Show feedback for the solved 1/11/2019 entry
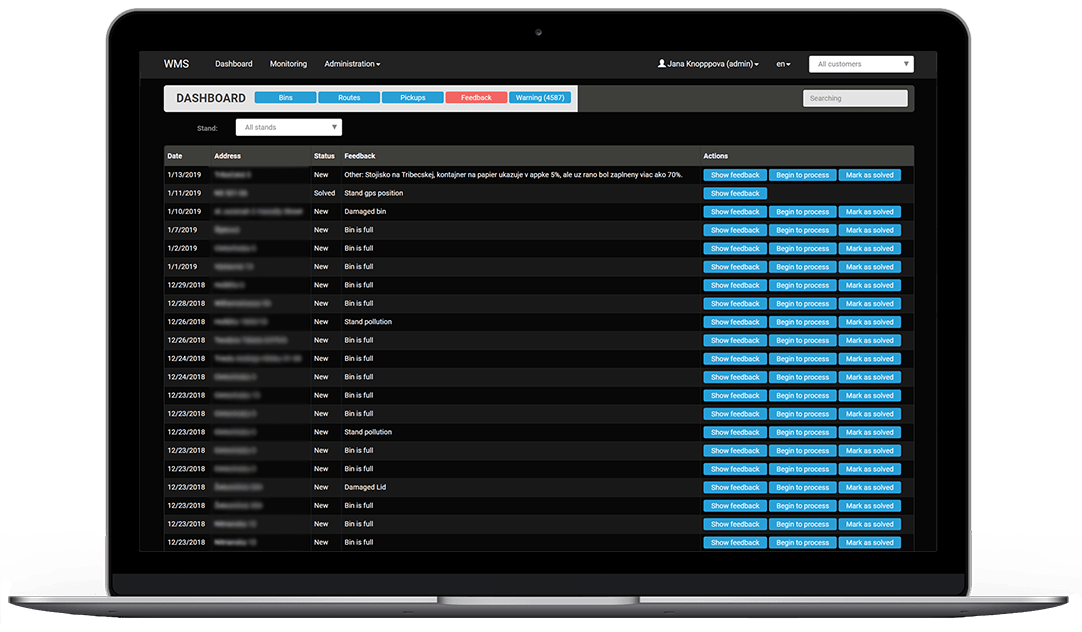Image resolution: width=1082 pixels, height=632 pixels. pos(735,194)
